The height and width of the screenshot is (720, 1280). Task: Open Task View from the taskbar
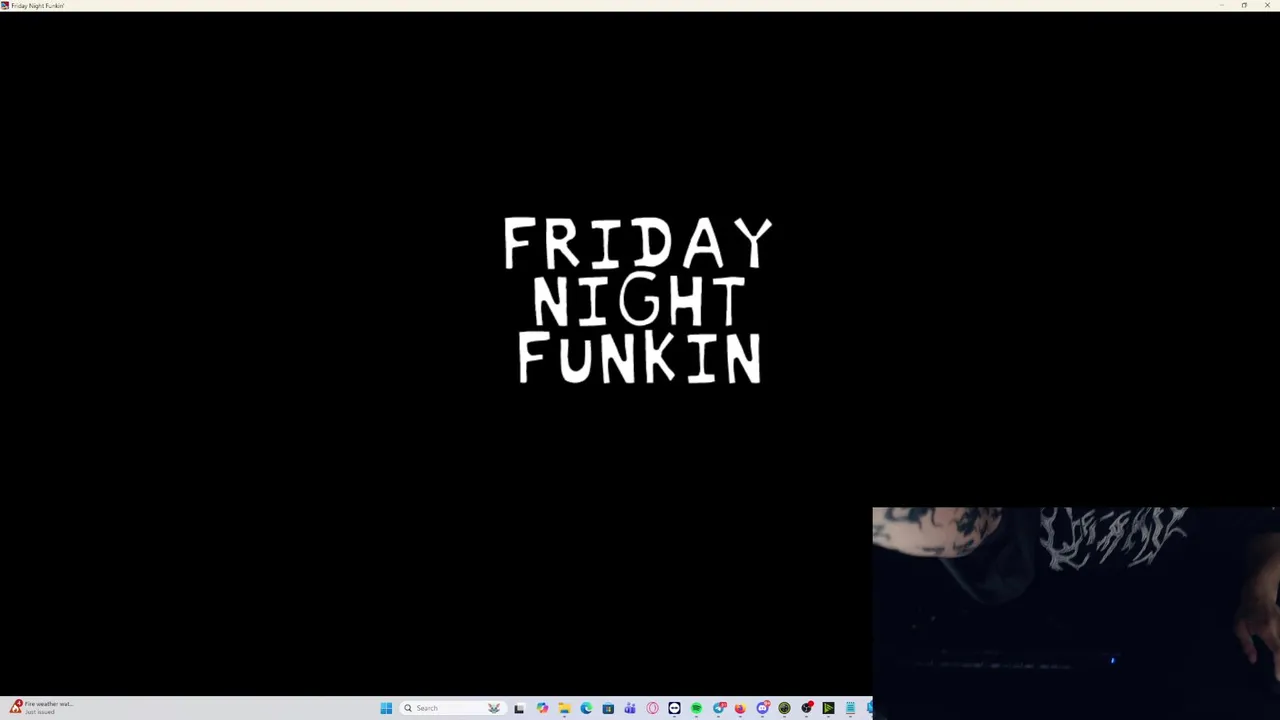(519, 708)
